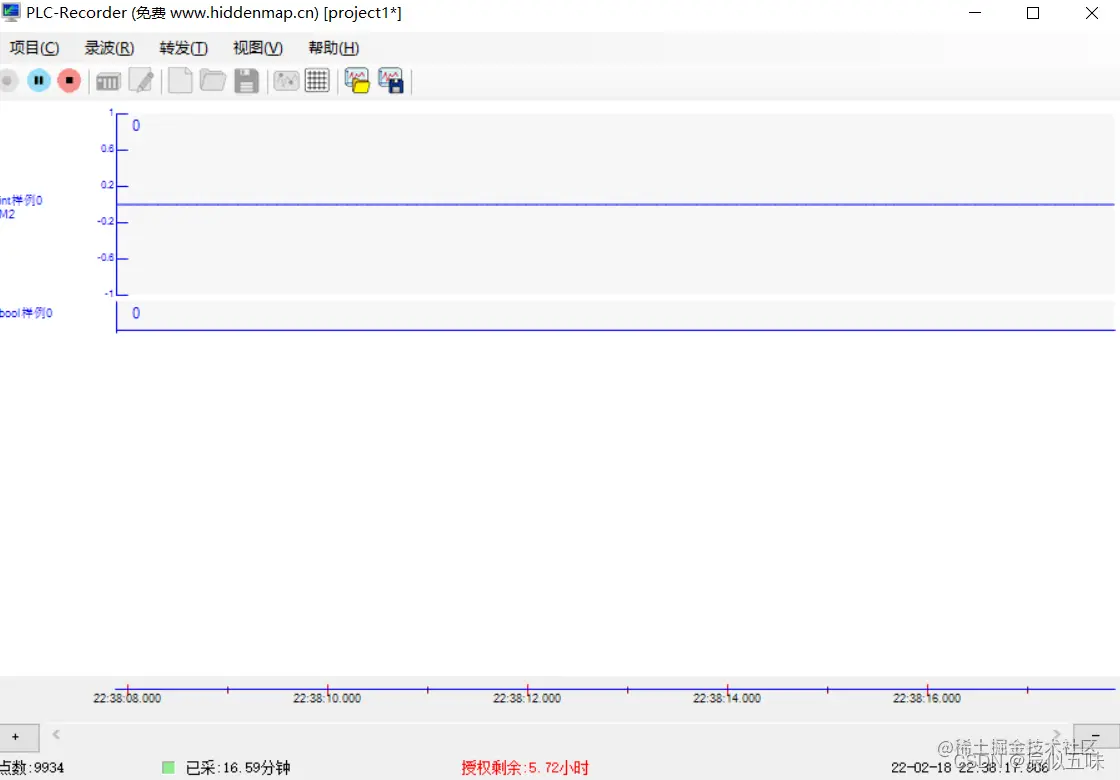1120x780 pixels.
Task: Click the left scroll arrow of the timeline
Action: (x=56, y=734)
